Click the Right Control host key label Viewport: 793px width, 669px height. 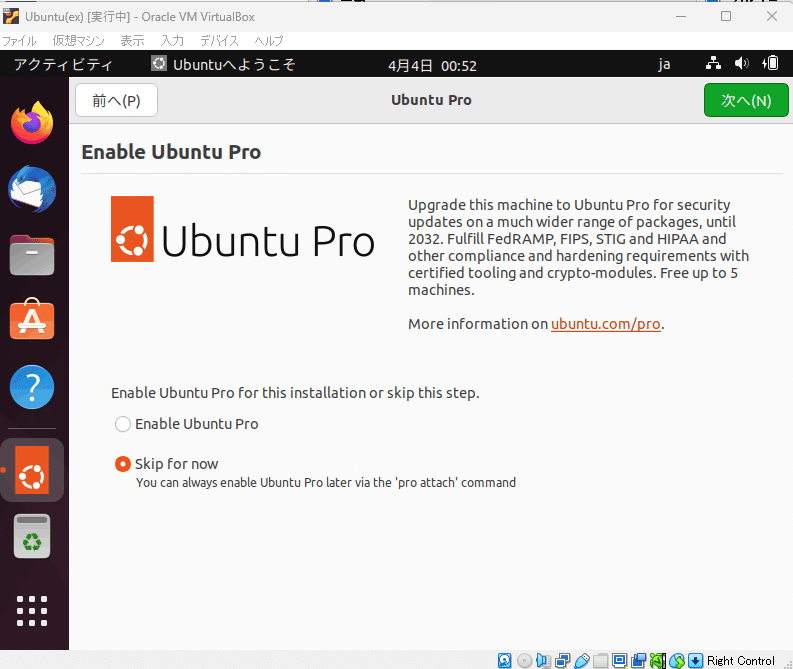740,660
